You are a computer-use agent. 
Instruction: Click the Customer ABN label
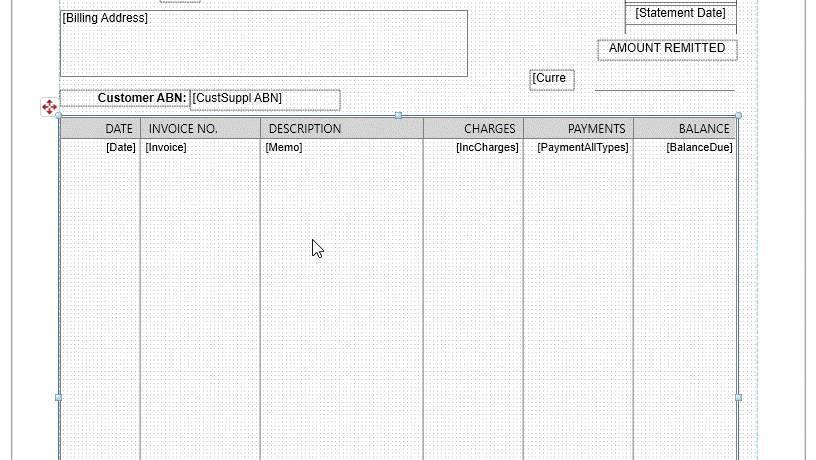[x=125, y=99]
